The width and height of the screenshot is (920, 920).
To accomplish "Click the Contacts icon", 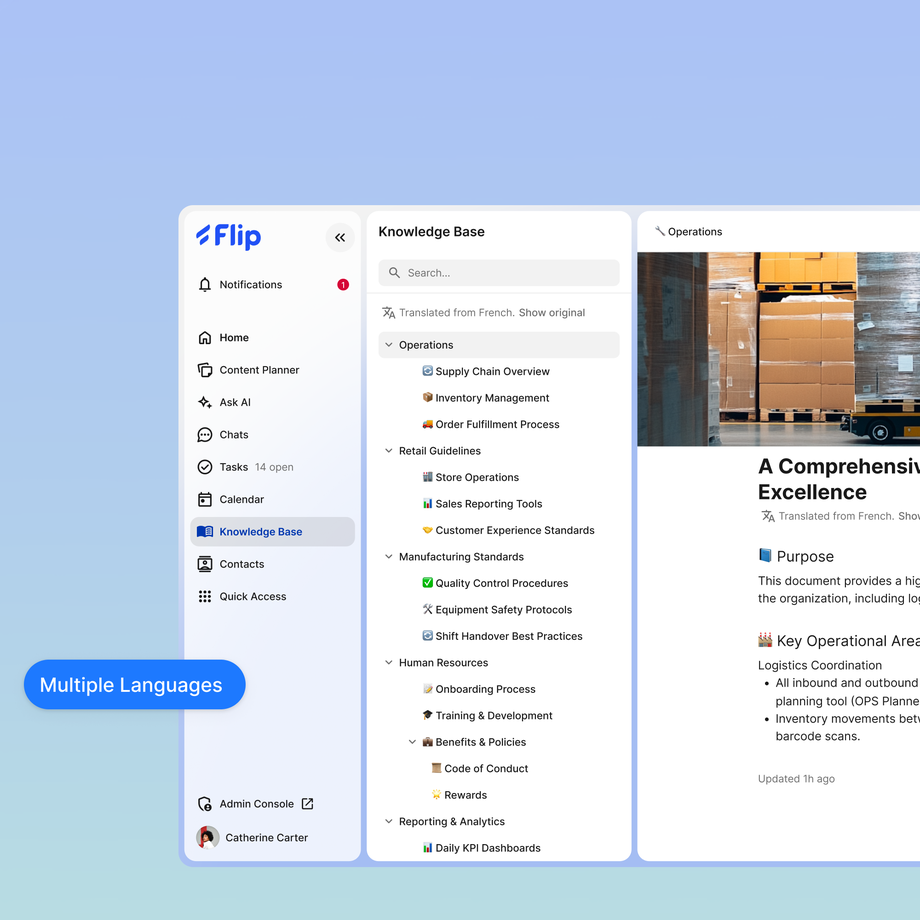I will 205,564.
